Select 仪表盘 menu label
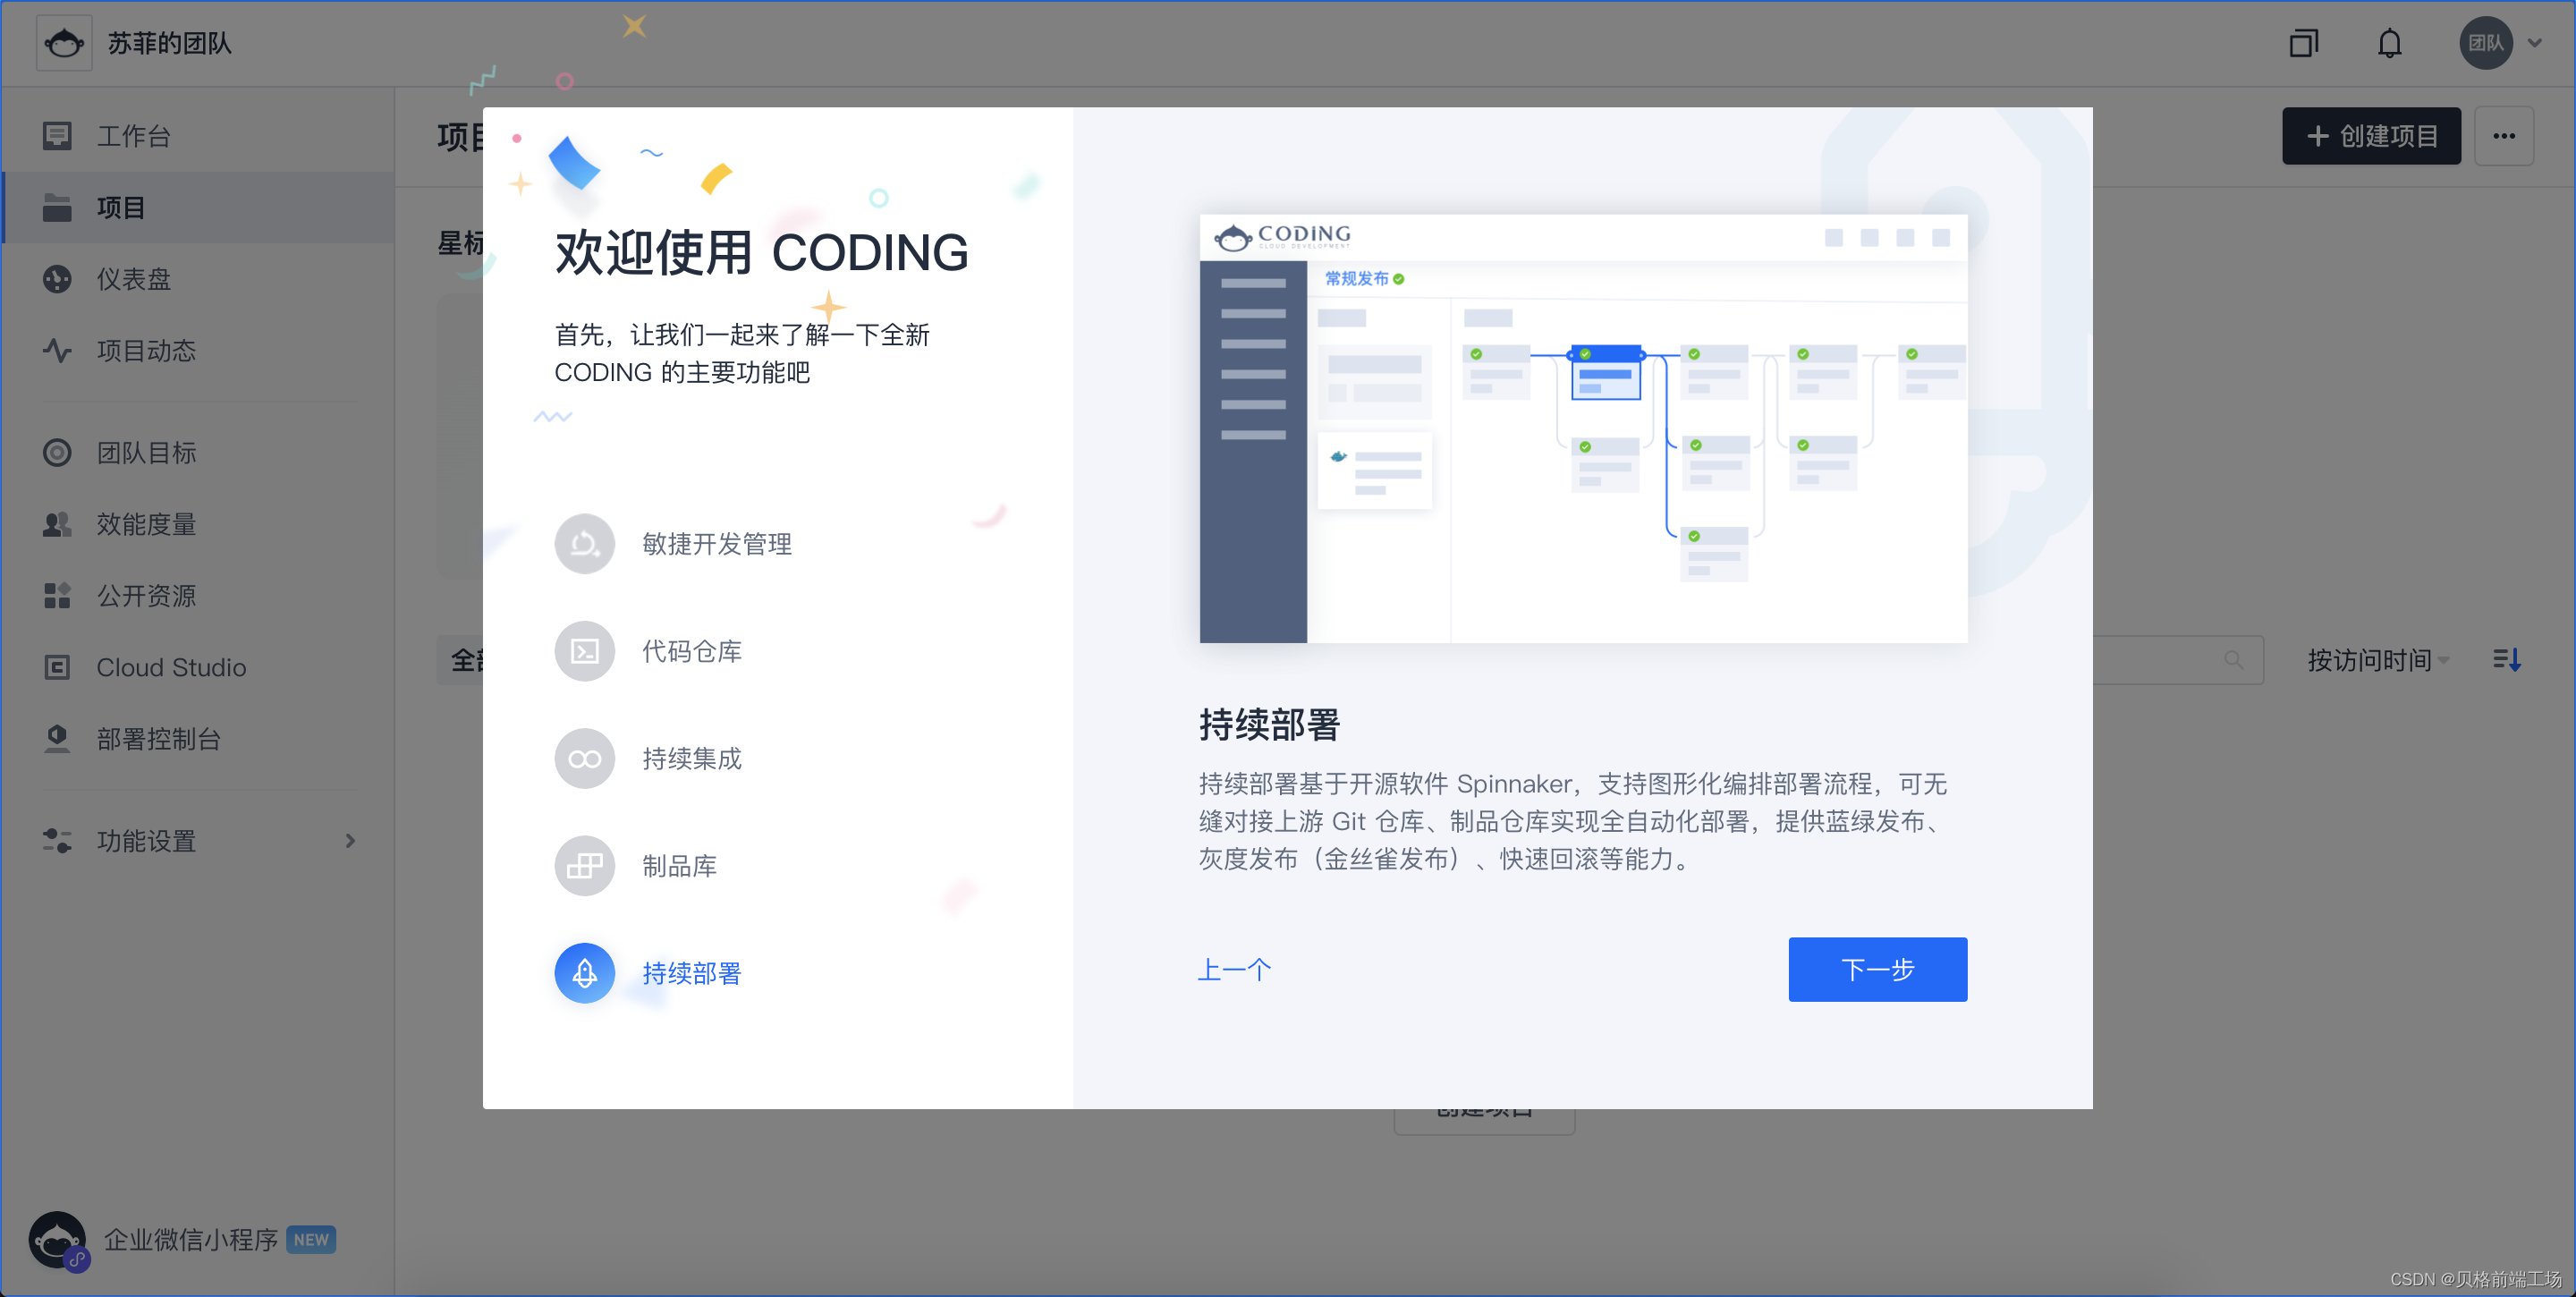Screen dimensions: 2576x1297 [134, 279]
